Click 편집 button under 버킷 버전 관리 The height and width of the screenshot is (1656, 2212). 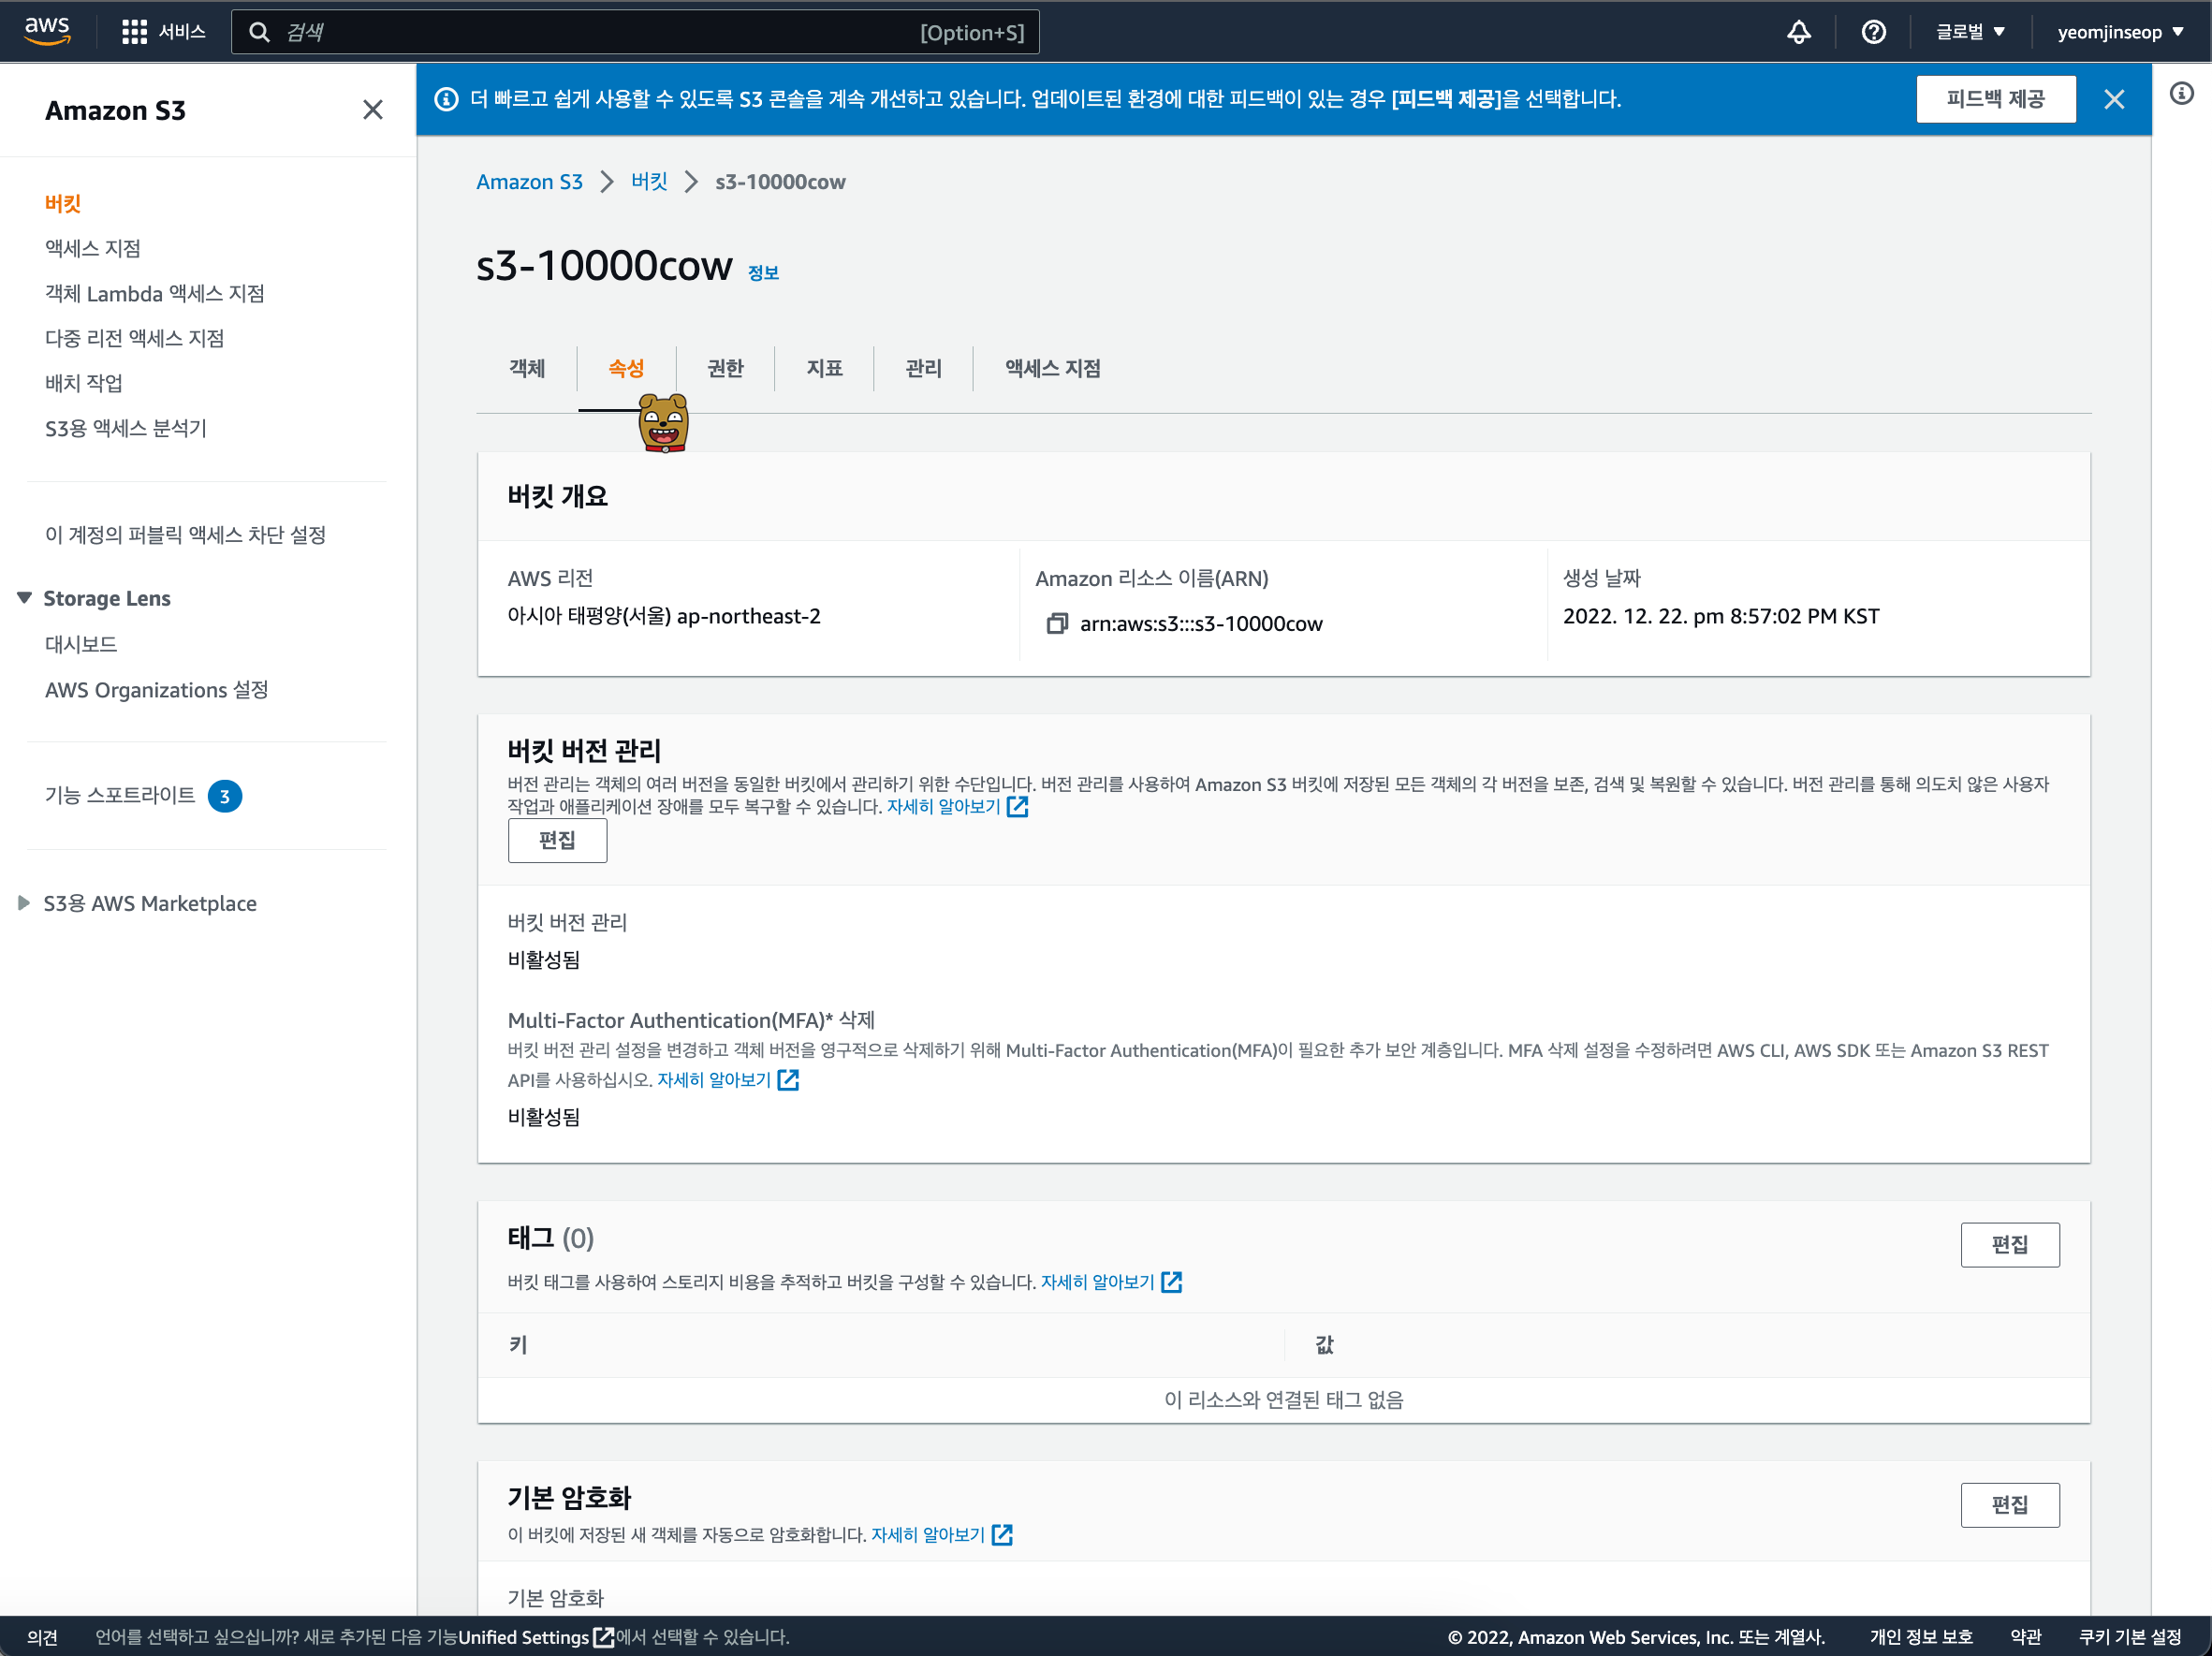point(557,840)
